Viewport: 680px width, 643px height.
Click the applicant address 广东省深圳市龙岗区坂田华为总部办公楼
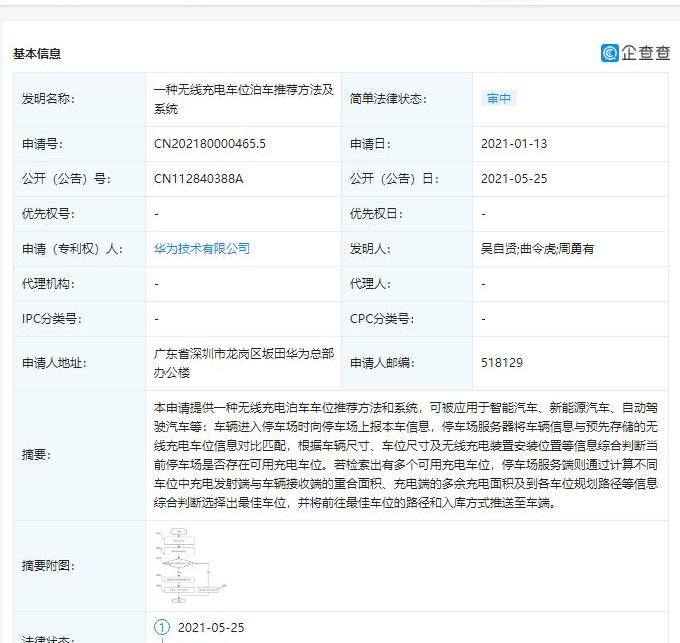point(244,363)
